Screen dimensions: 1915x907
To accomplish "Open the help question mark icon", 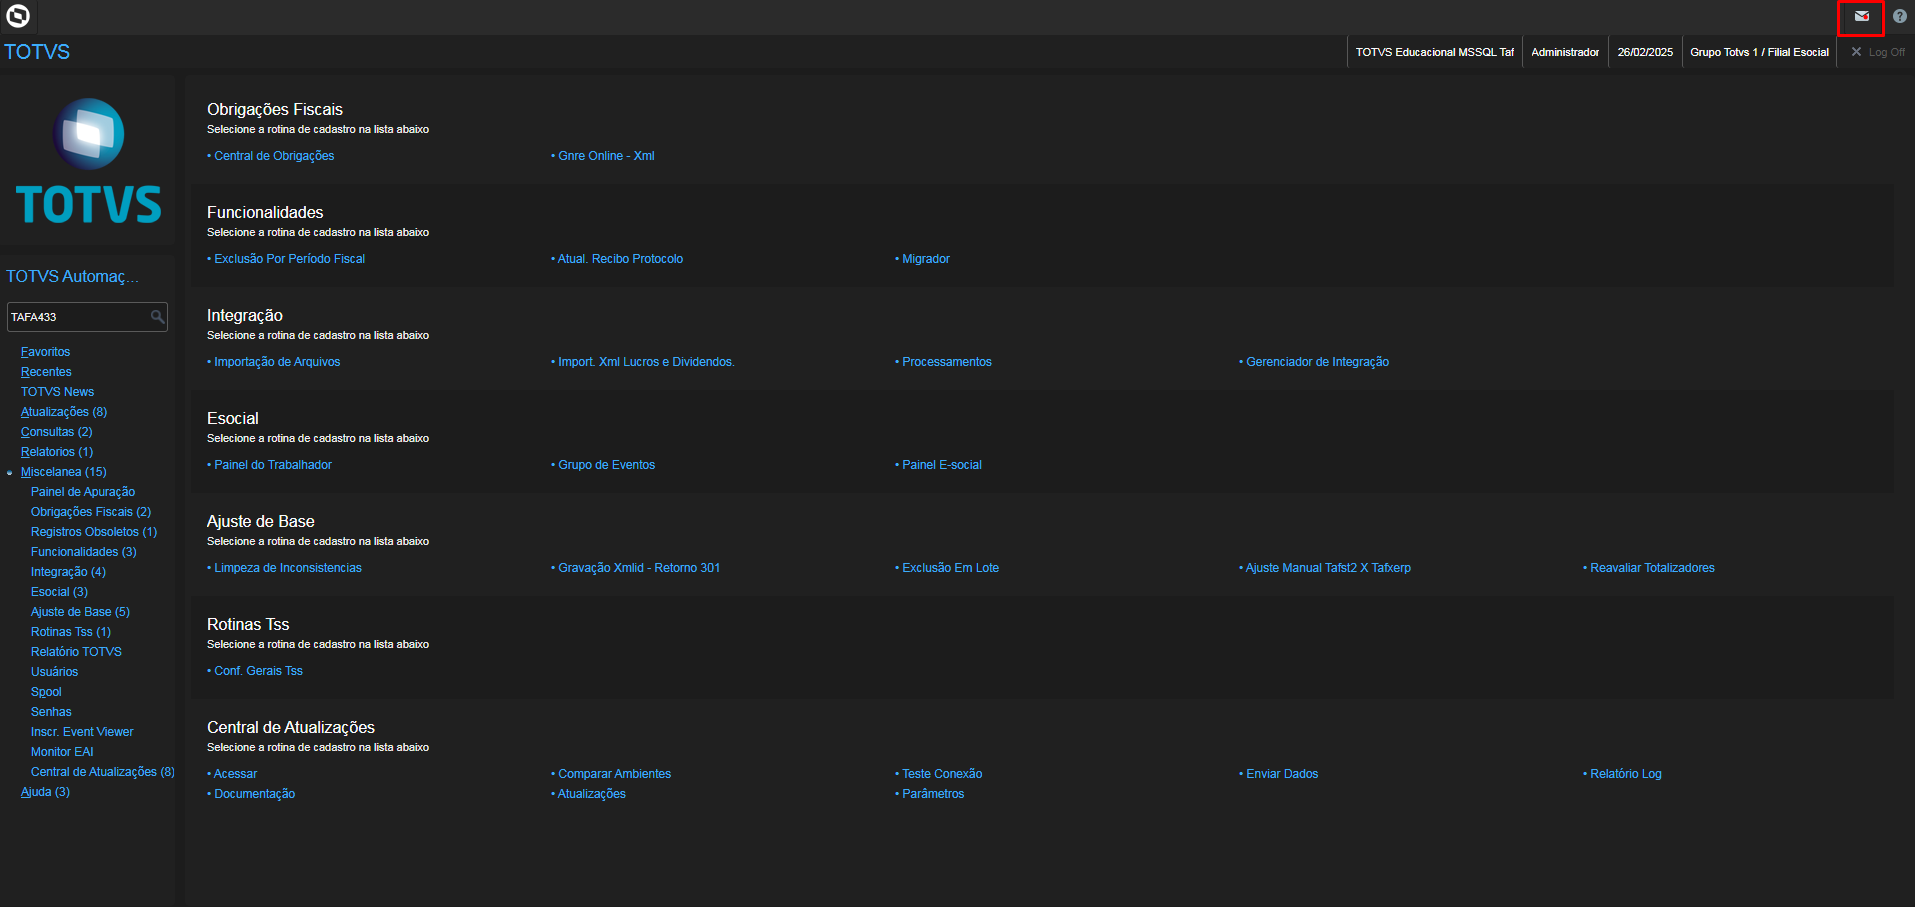I will point(1899,17).
